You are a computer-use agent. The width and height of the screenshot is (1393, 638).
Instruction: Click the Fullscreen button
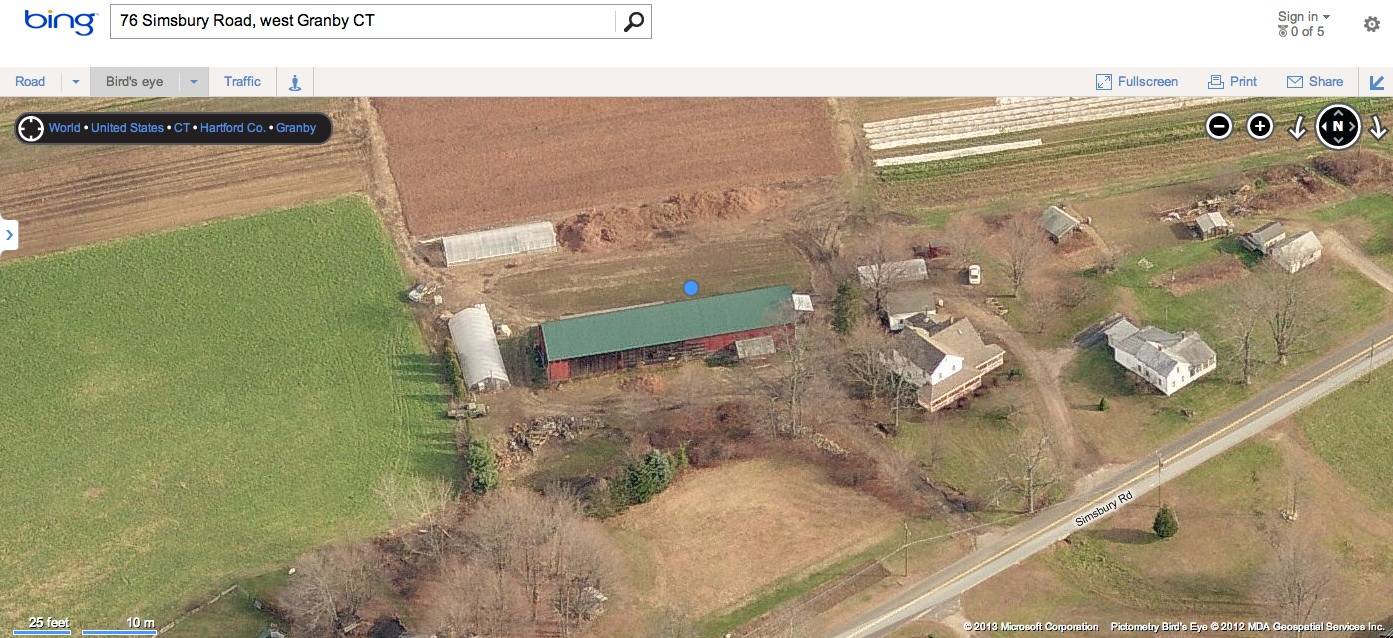pos(1137,82)
